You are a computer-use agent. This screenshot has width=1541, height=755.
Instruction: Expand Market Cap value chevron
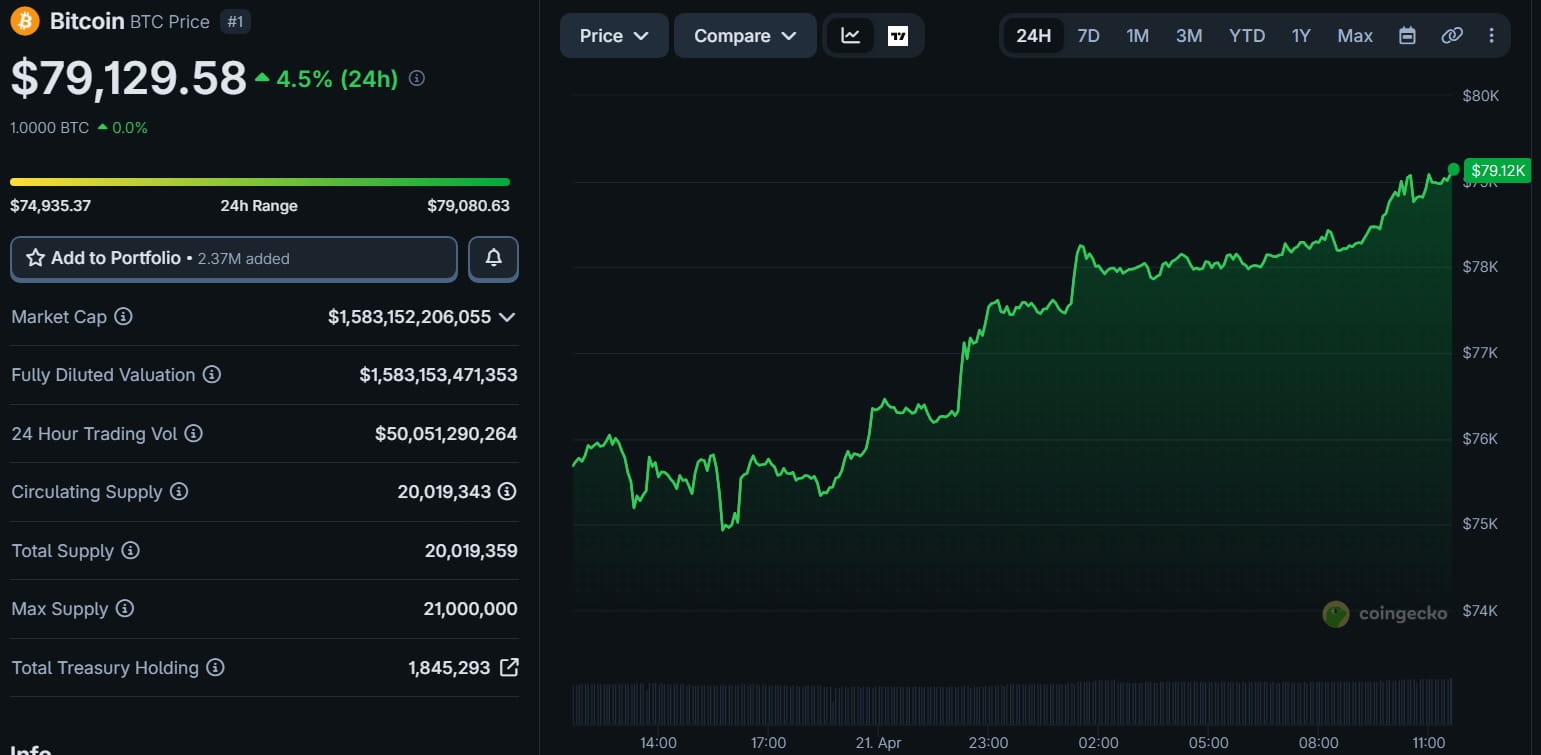(x=507, y=317)
